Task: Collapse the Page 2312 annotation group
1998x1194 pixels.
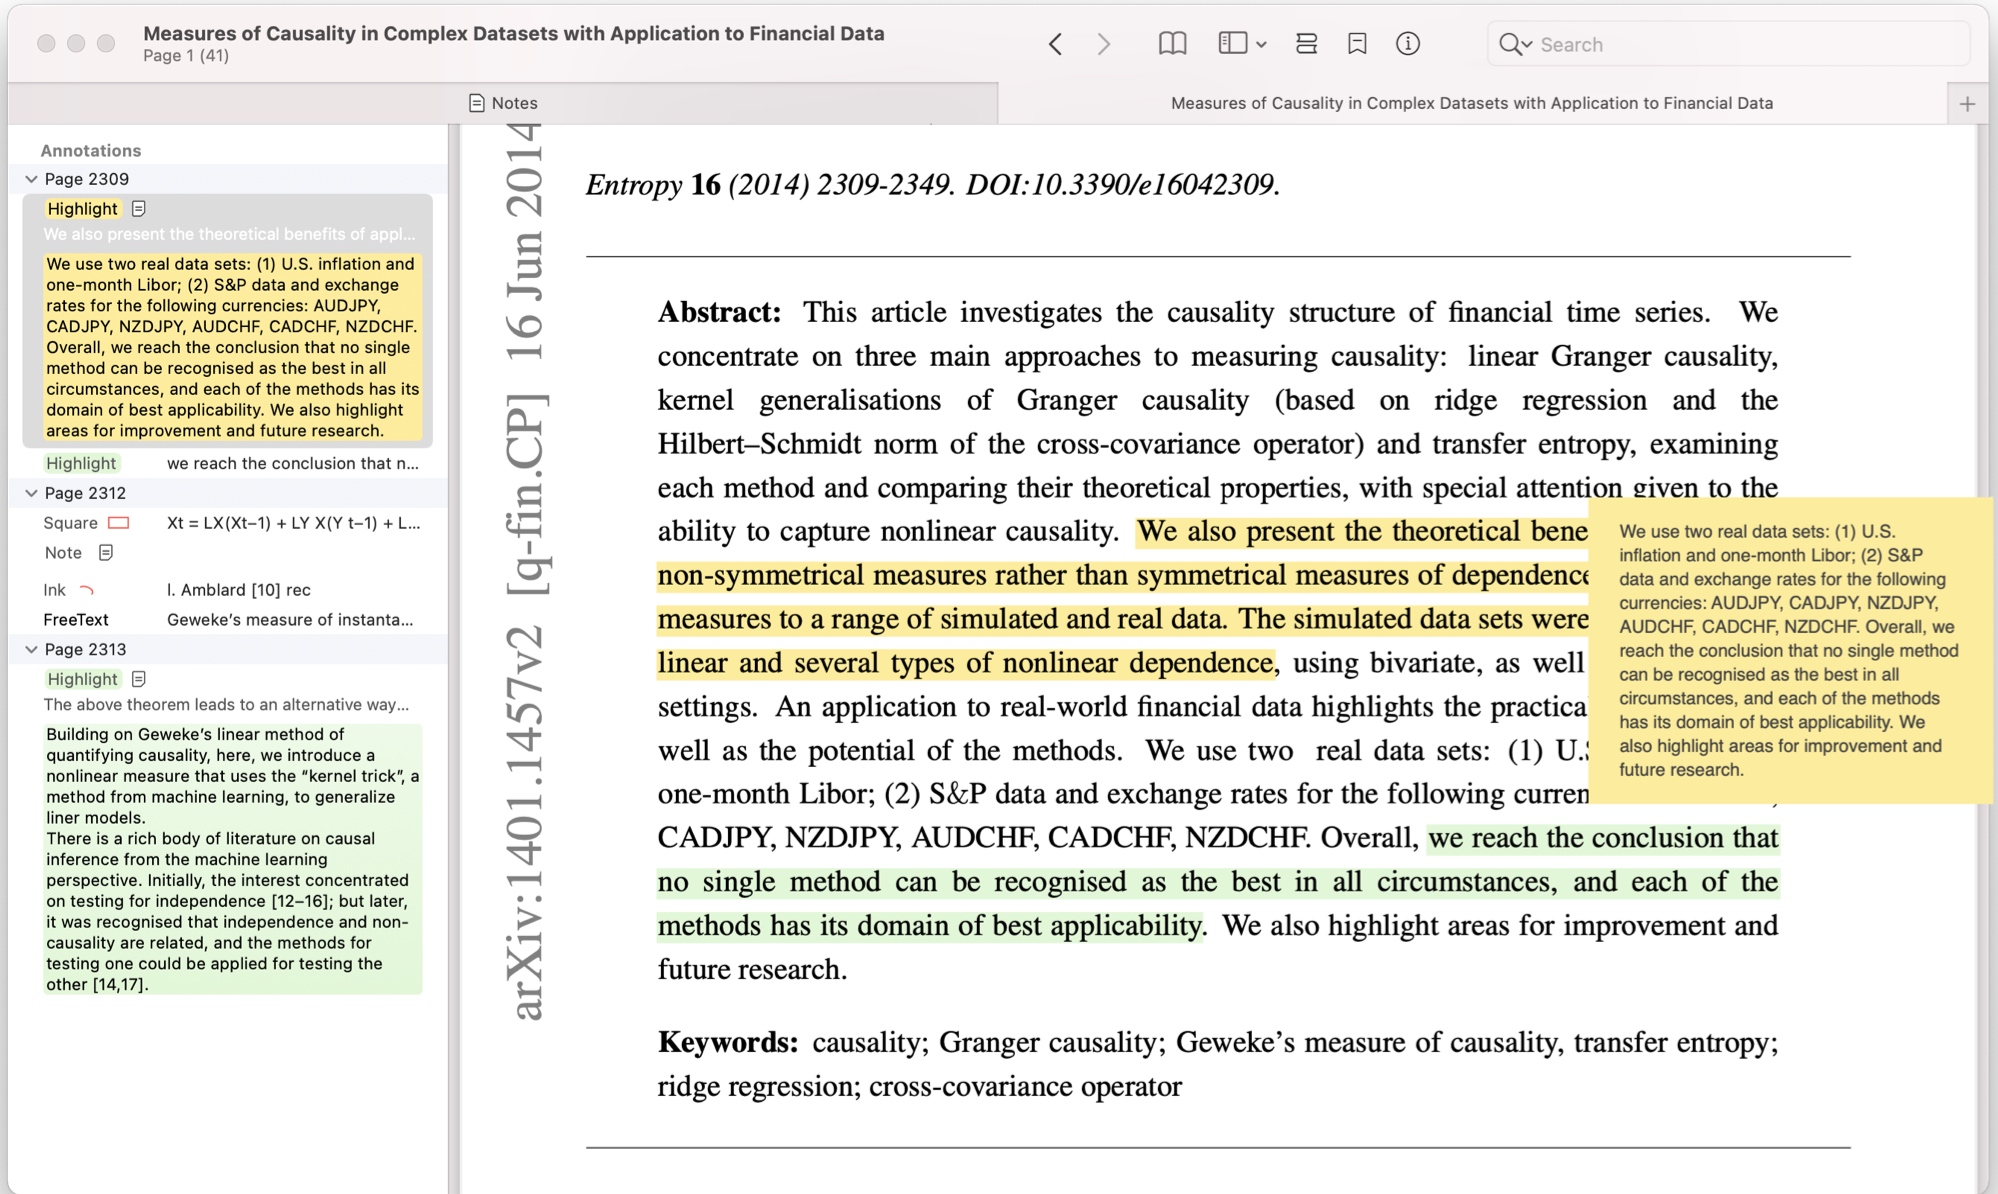Action: 31,493
